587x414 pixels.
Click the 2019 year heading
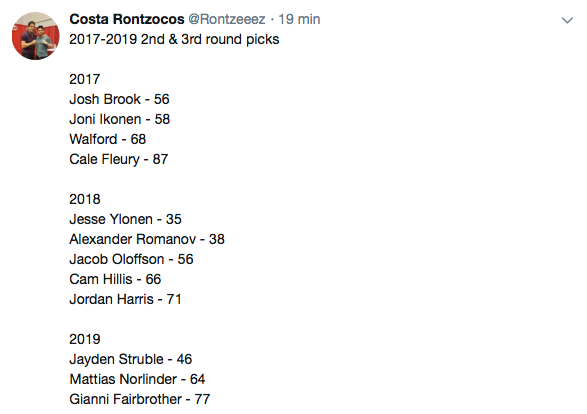85,339
